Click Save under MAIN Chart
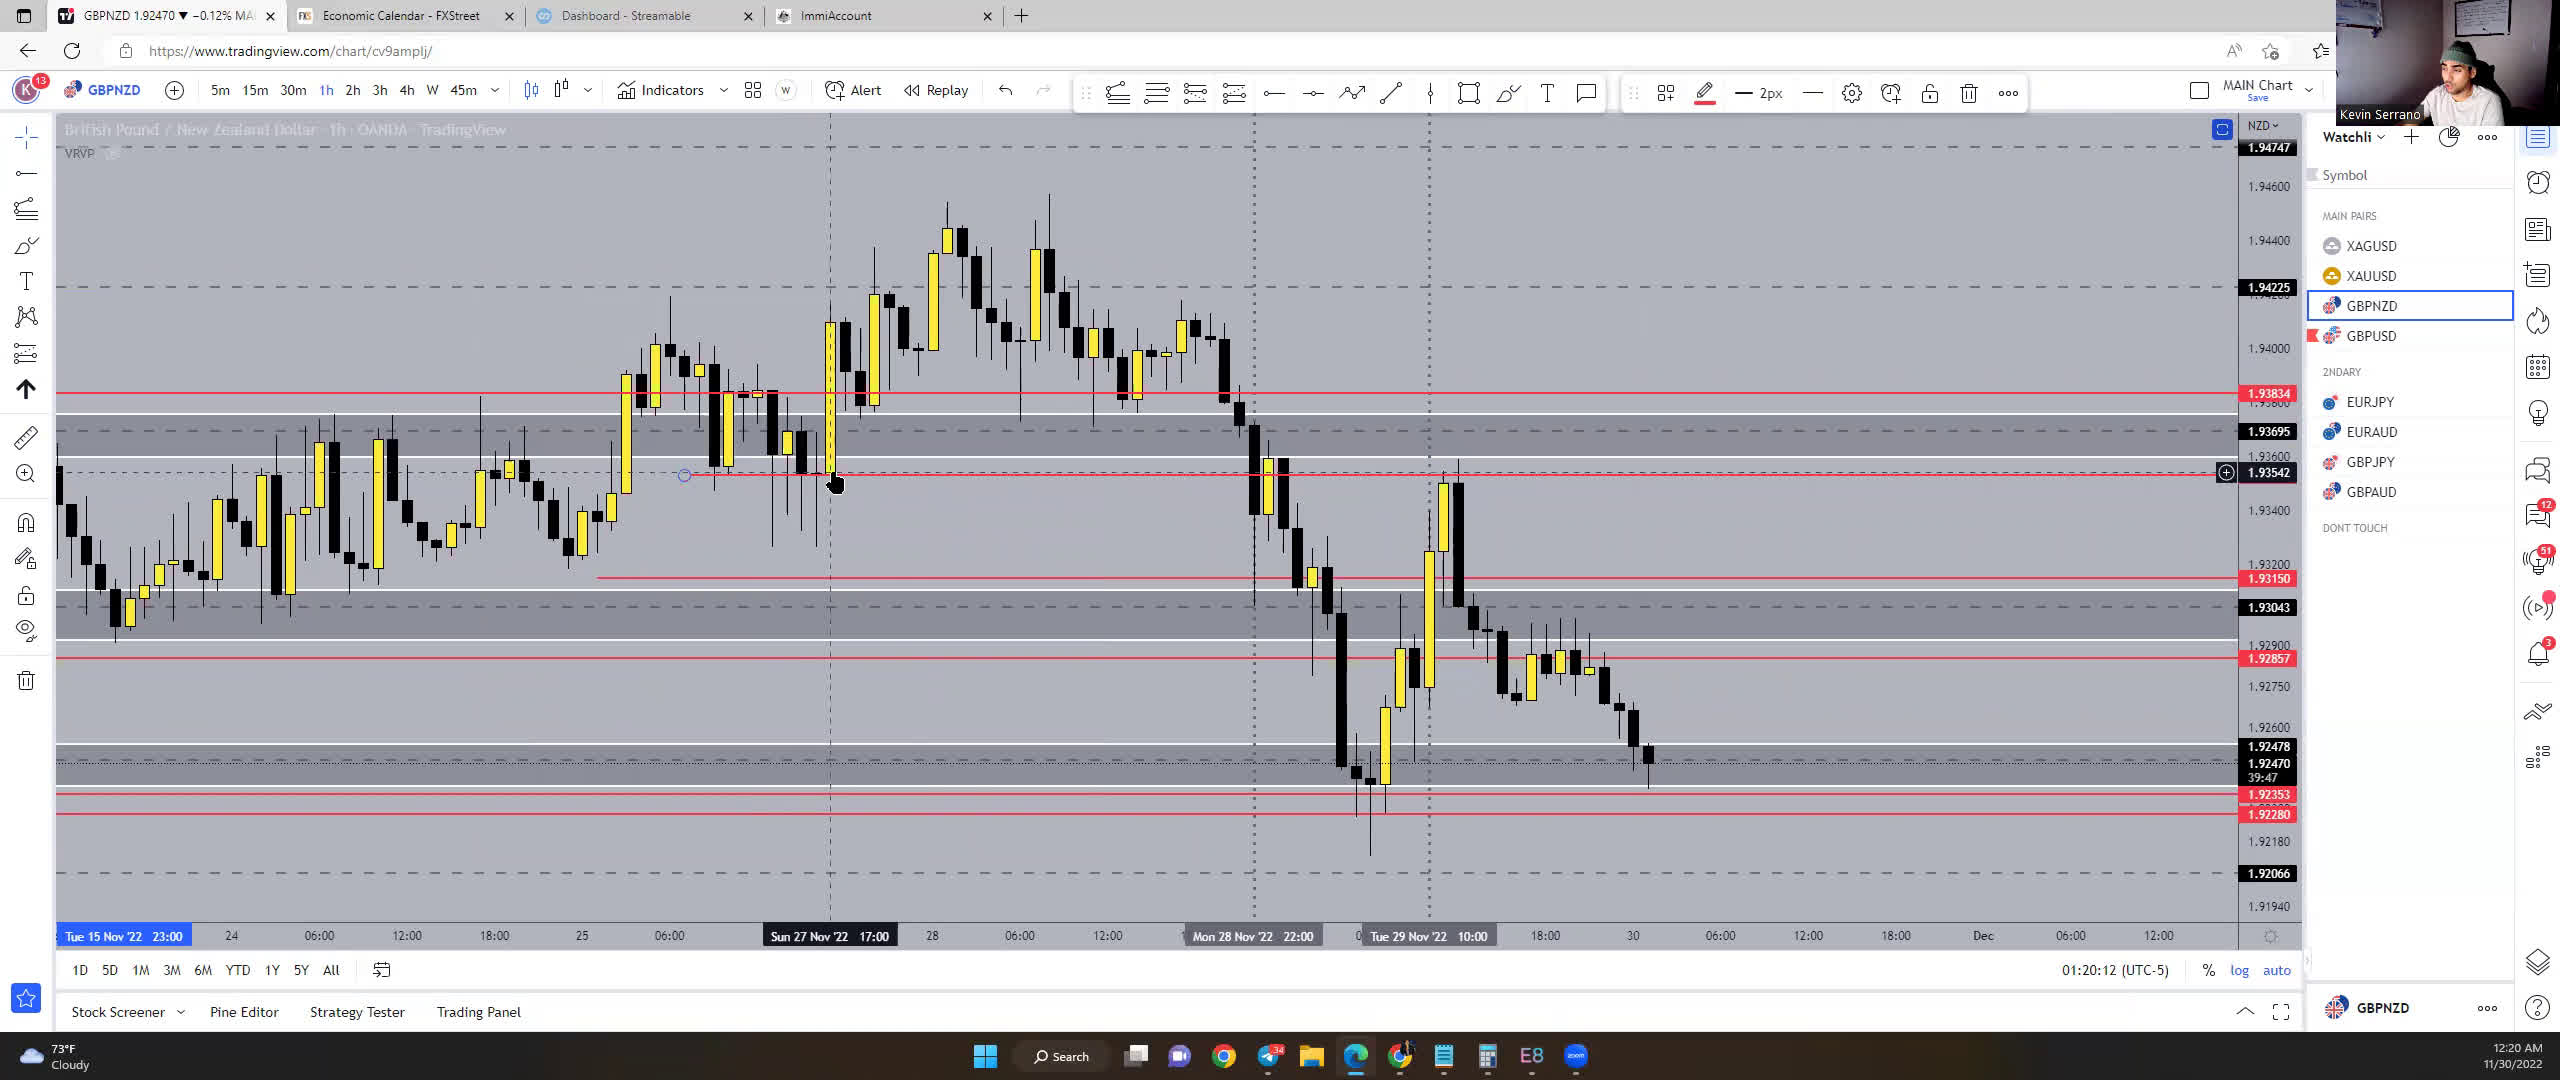This screenshot has width=2560, height=1080. [x=2260, y=97]
